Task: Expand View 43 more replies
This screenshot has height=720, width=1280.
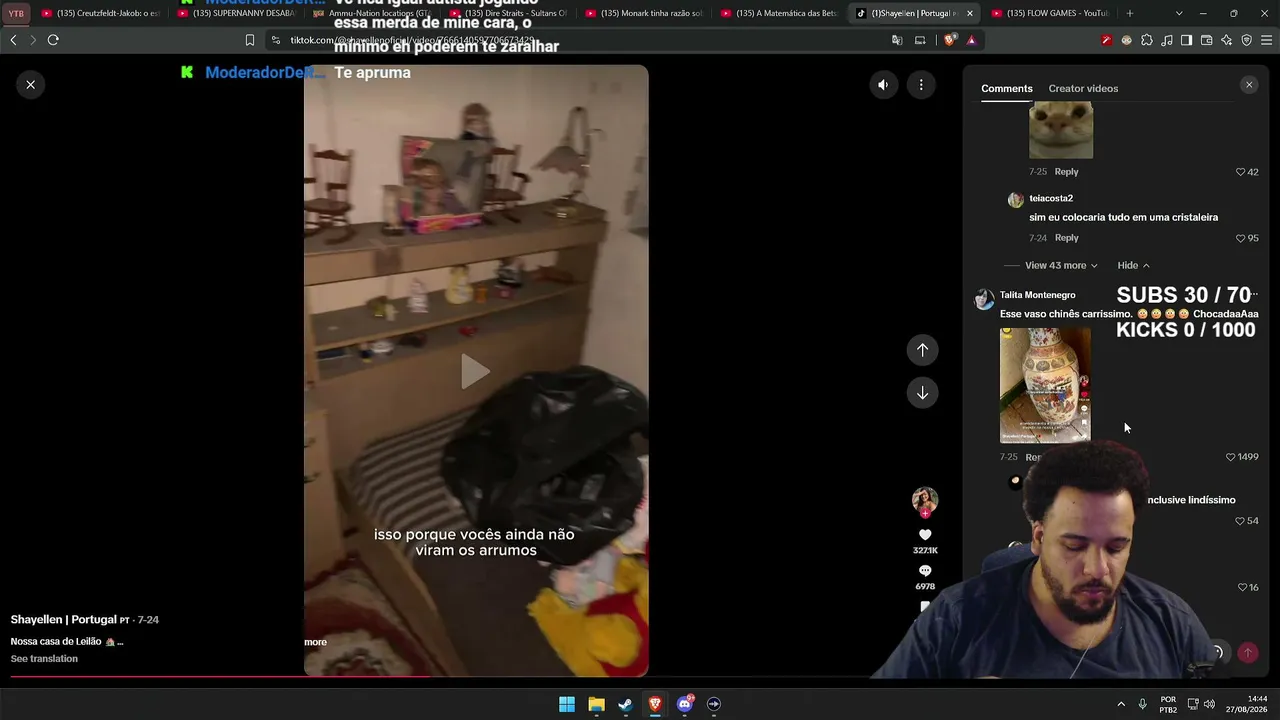Action: 1061,265
